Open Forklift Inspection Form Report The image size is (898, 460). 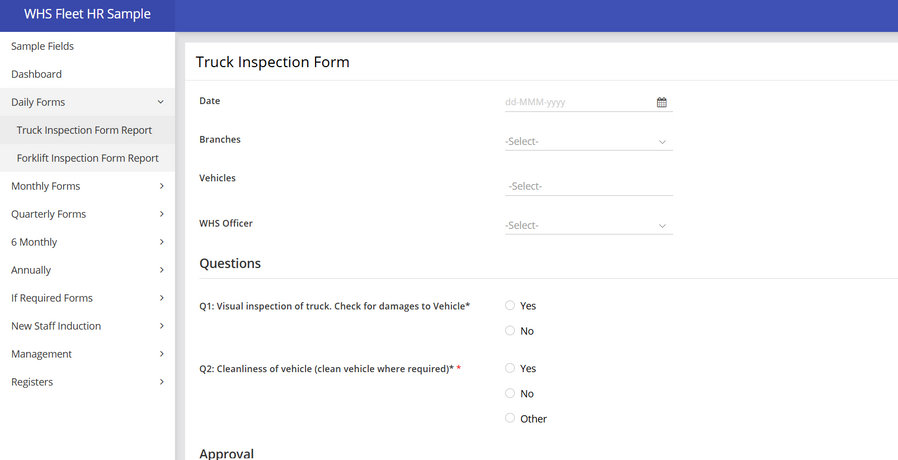88,158
